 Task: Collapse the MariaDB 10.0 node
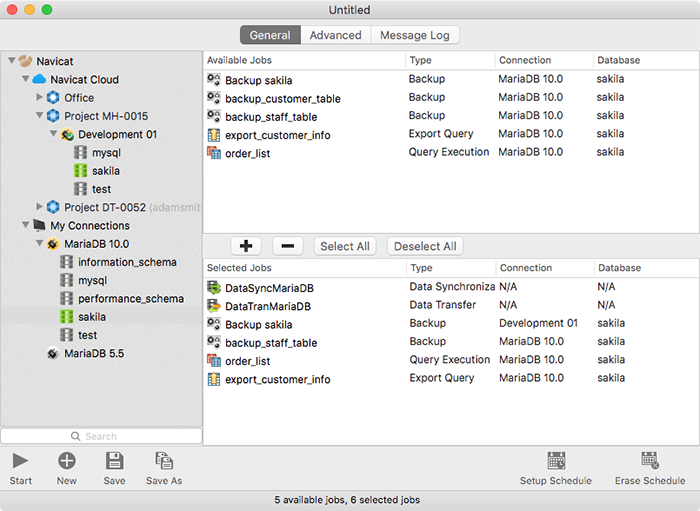39,243
